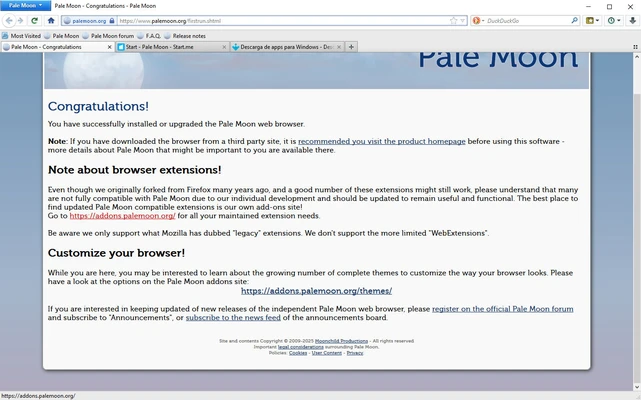Screen dimensions: 641x400
Task: Go forward with the forward arrow button
Action: [x=20, y=20]
